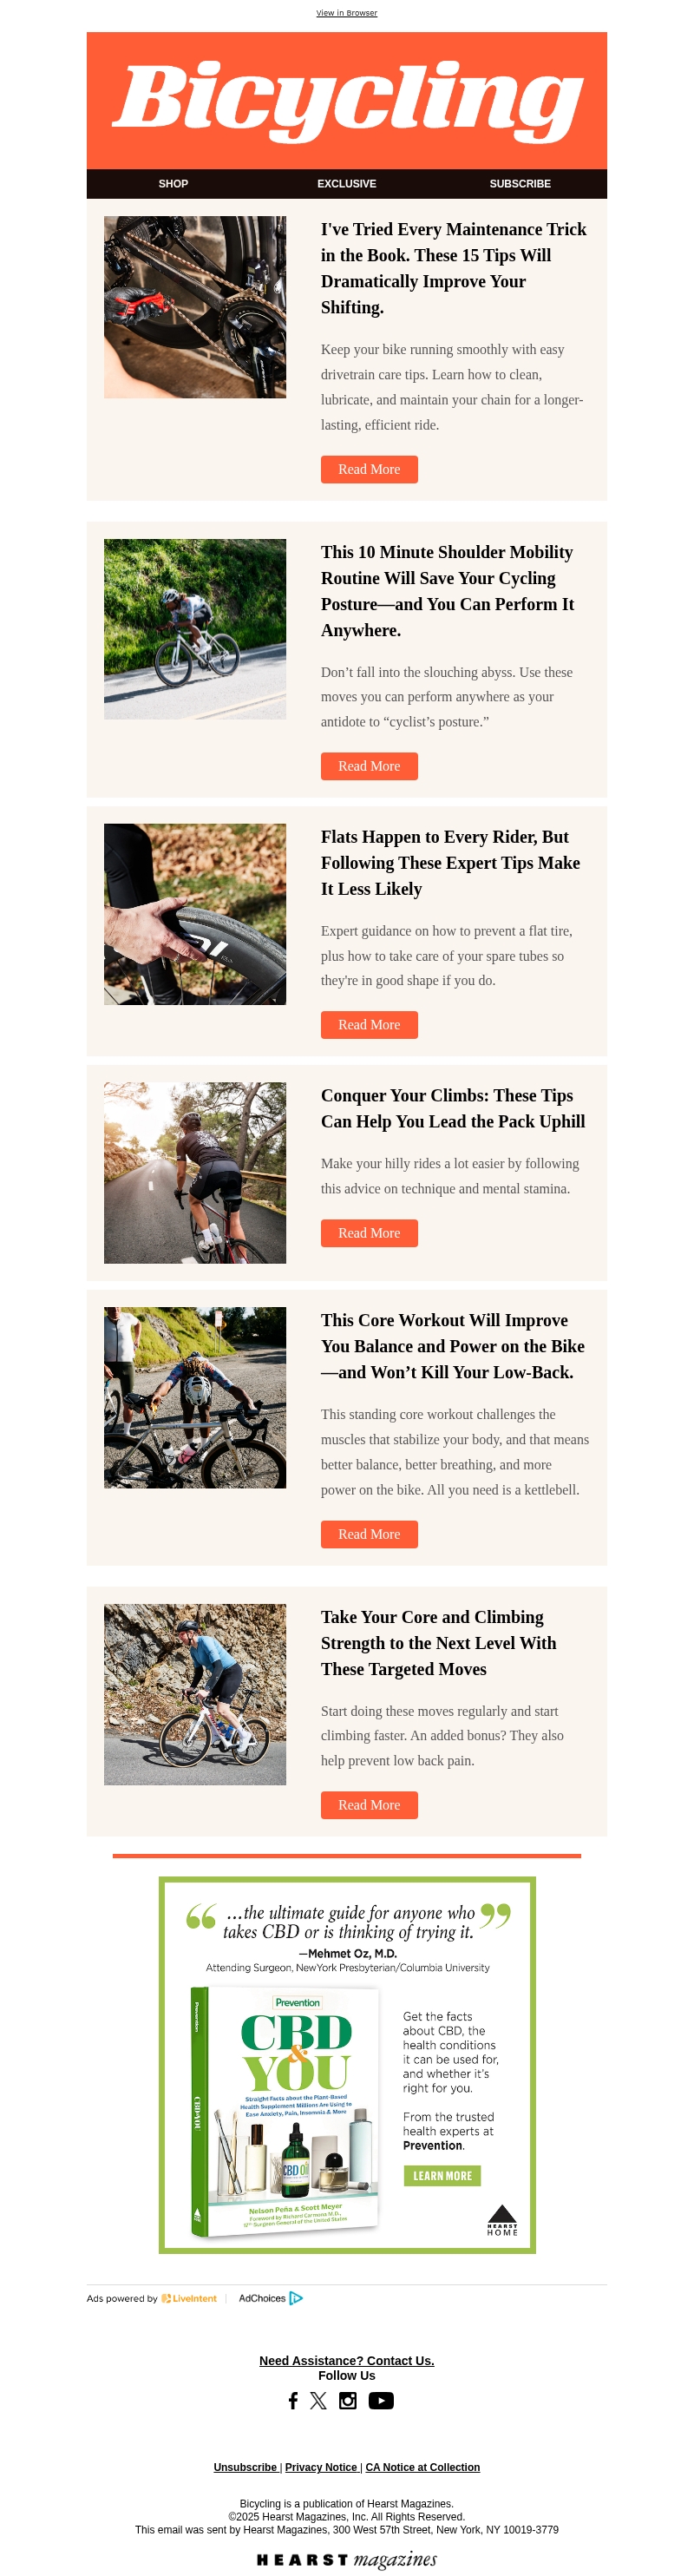
Task: Click Read More under shoulder mobility article
Action: [369, 766]
